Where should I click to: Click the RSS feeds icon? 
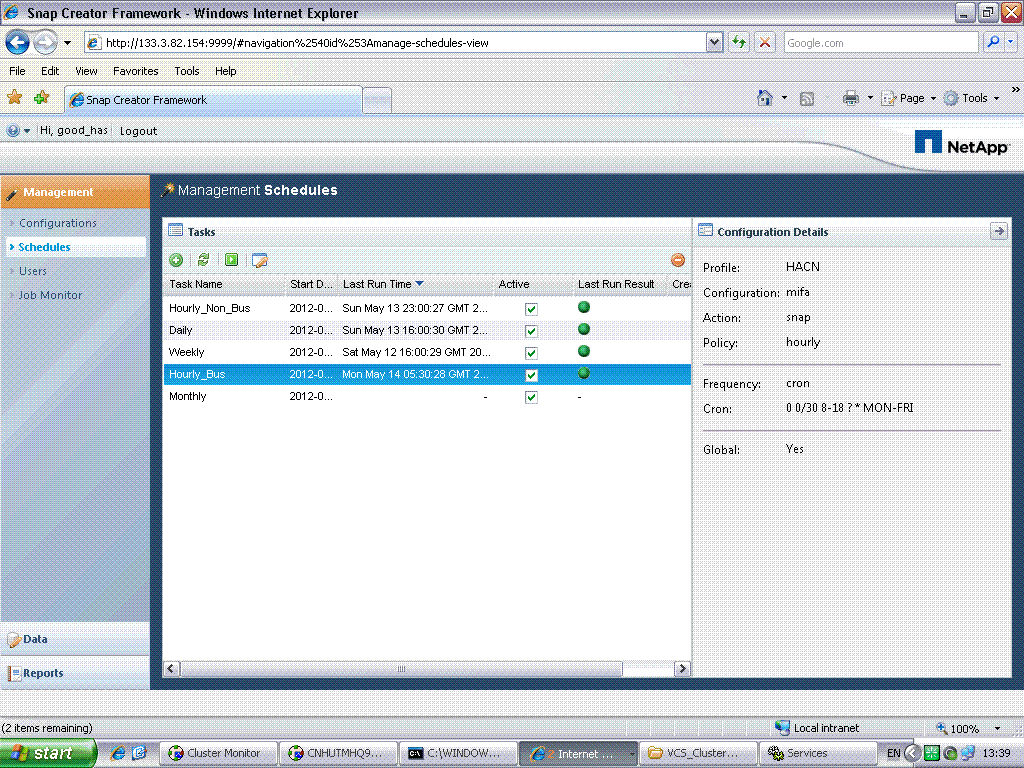[807, 99]
